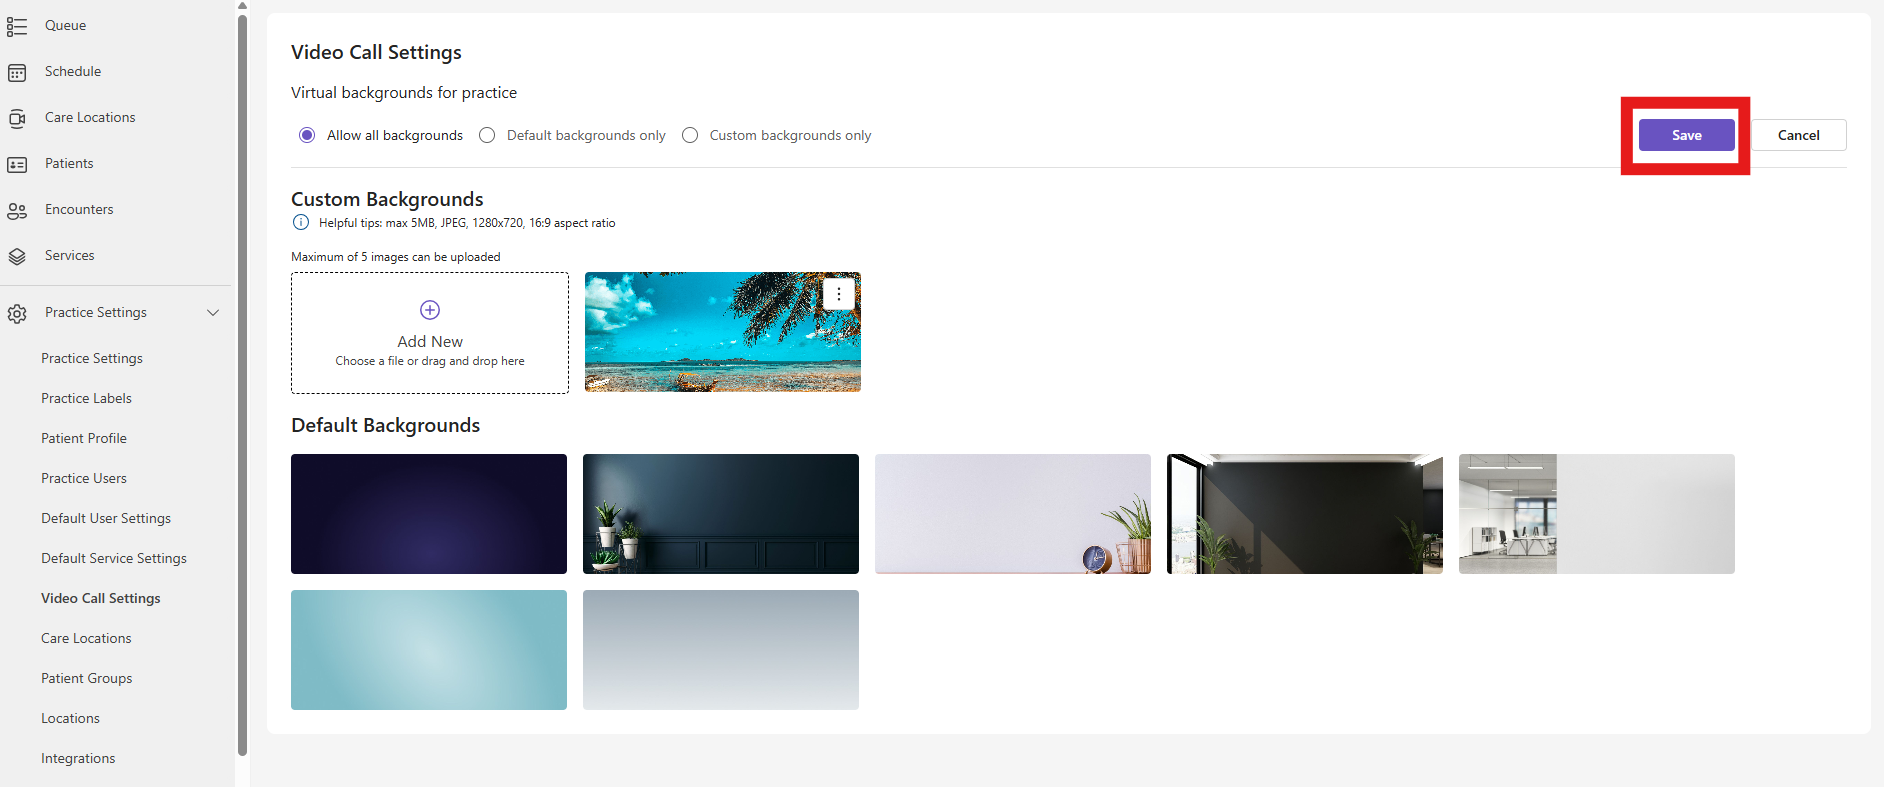Image resolution: width=1884 pixels, height=787 pixels.
Task: Open Care Locations under Practice Settings
Action: tap(86, 638)
